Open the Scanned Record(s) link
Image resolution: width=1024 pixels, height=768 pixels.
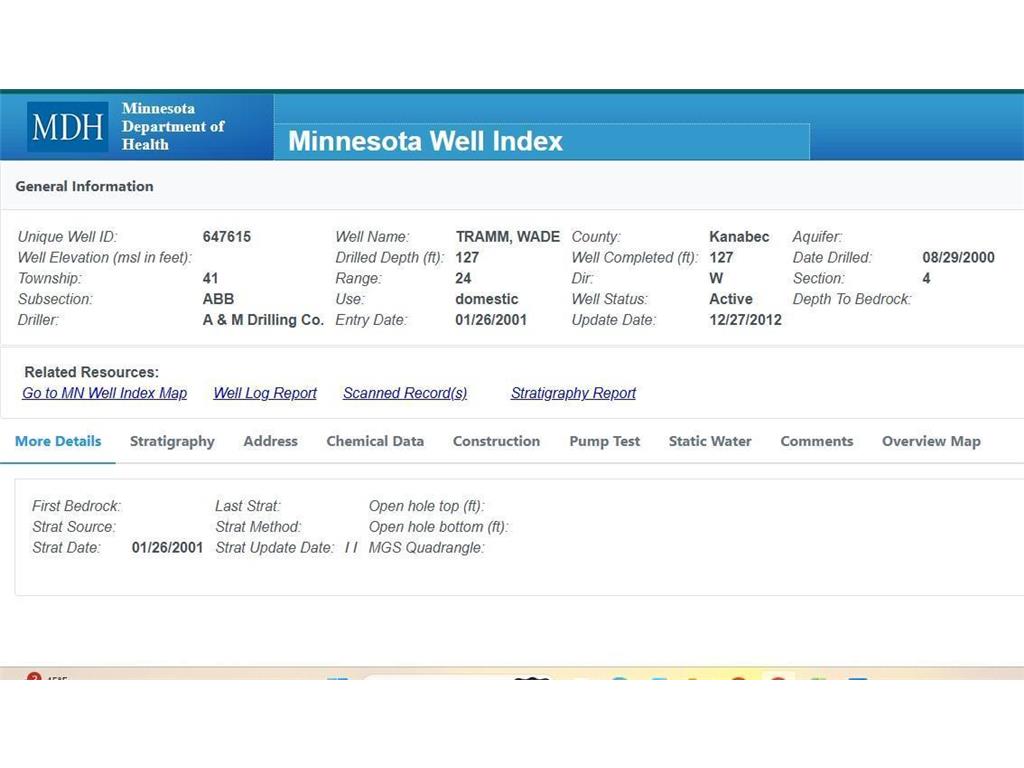click(x=405, y=393)
